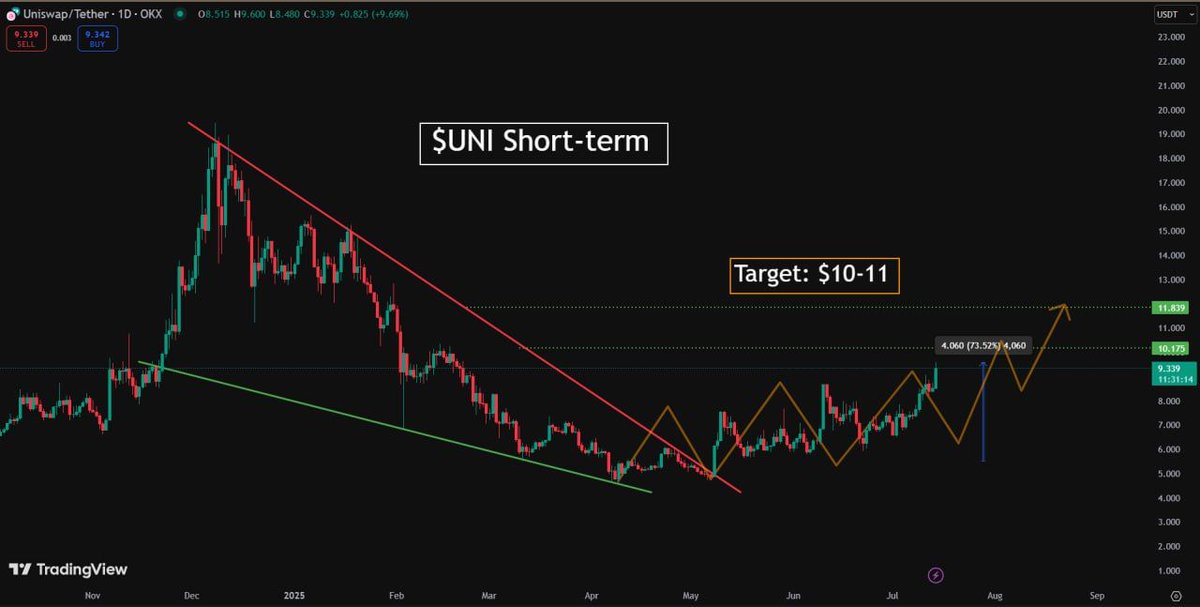1200x607 pixels.
Task: Click the open value O8.515
Action: point(214,14)
